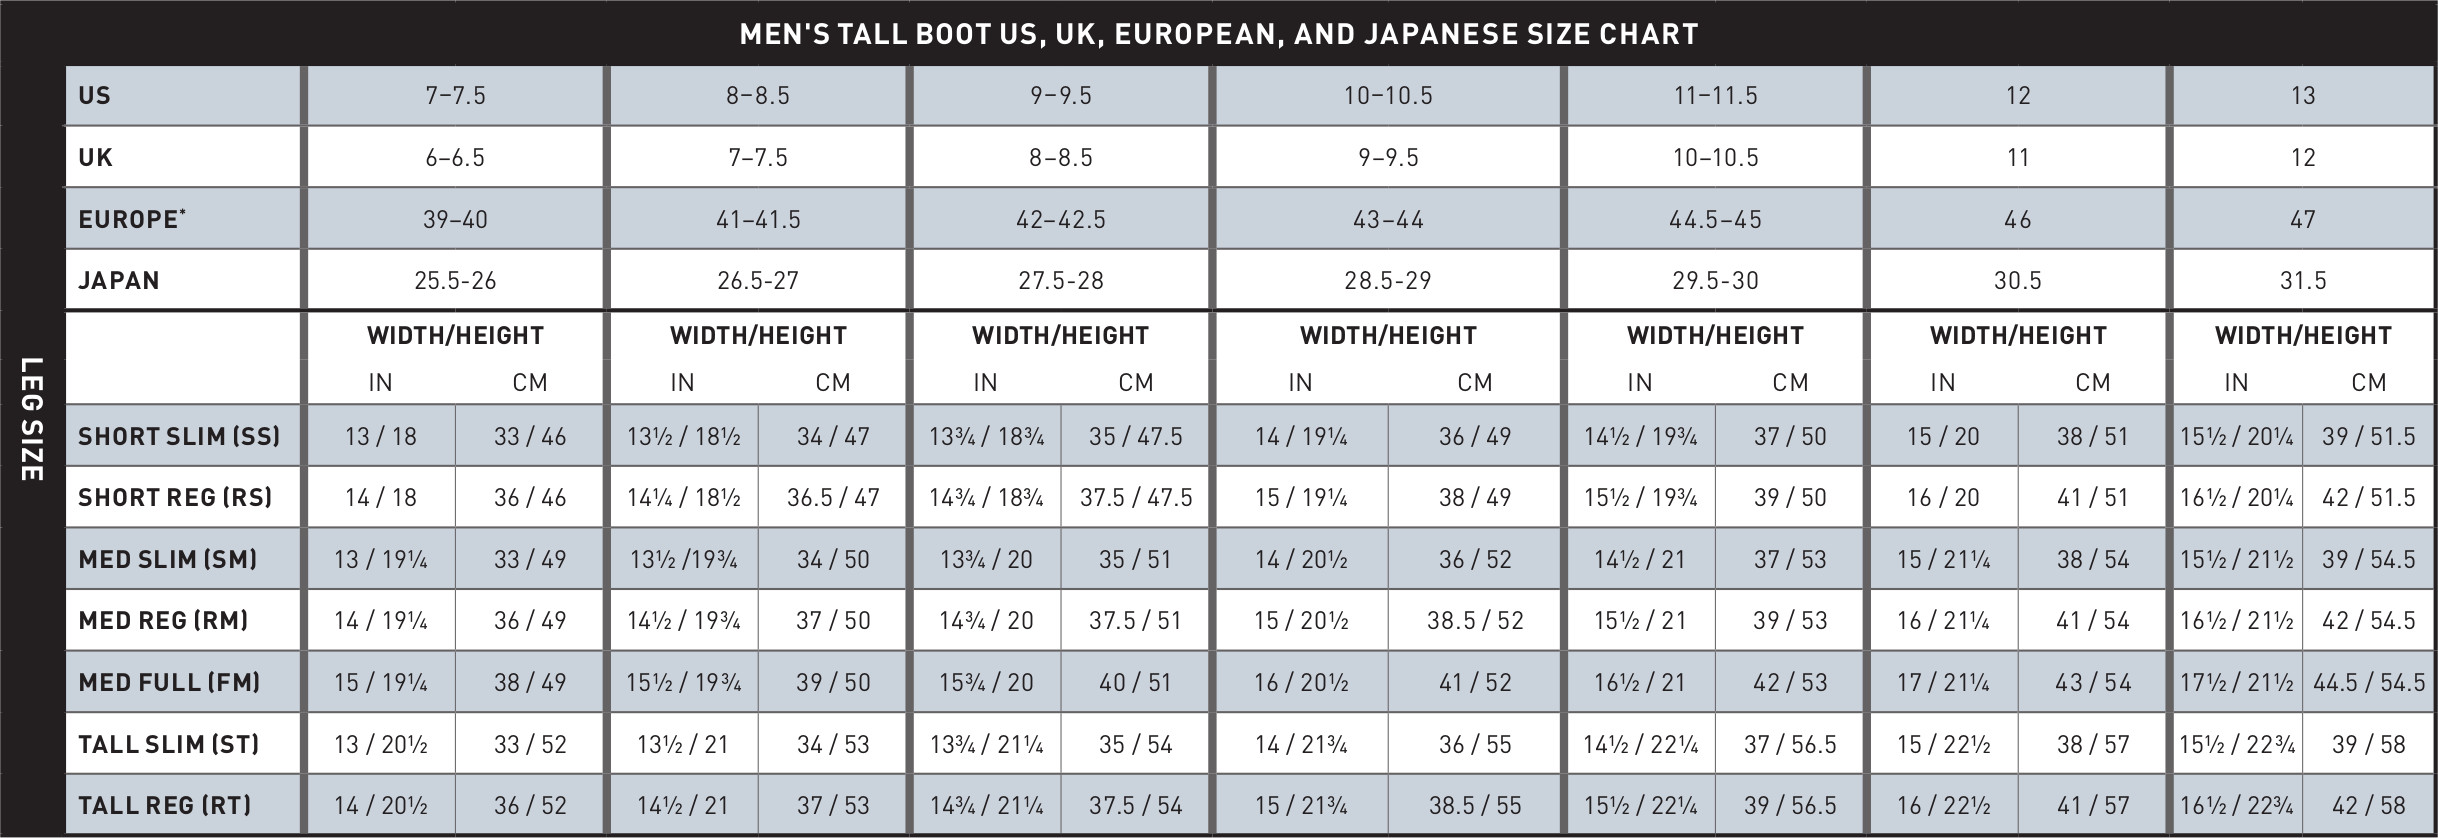The width and height of the screenshot is (2438, 838).
Task: Click WIDTH/HEIGHT header under US 10–10.5
Action: 1387,335
